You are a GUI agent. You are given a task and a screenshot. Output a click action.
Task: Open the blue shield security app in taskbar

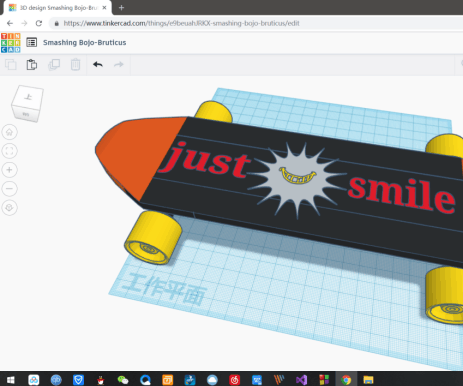click(x=78, y=380)
